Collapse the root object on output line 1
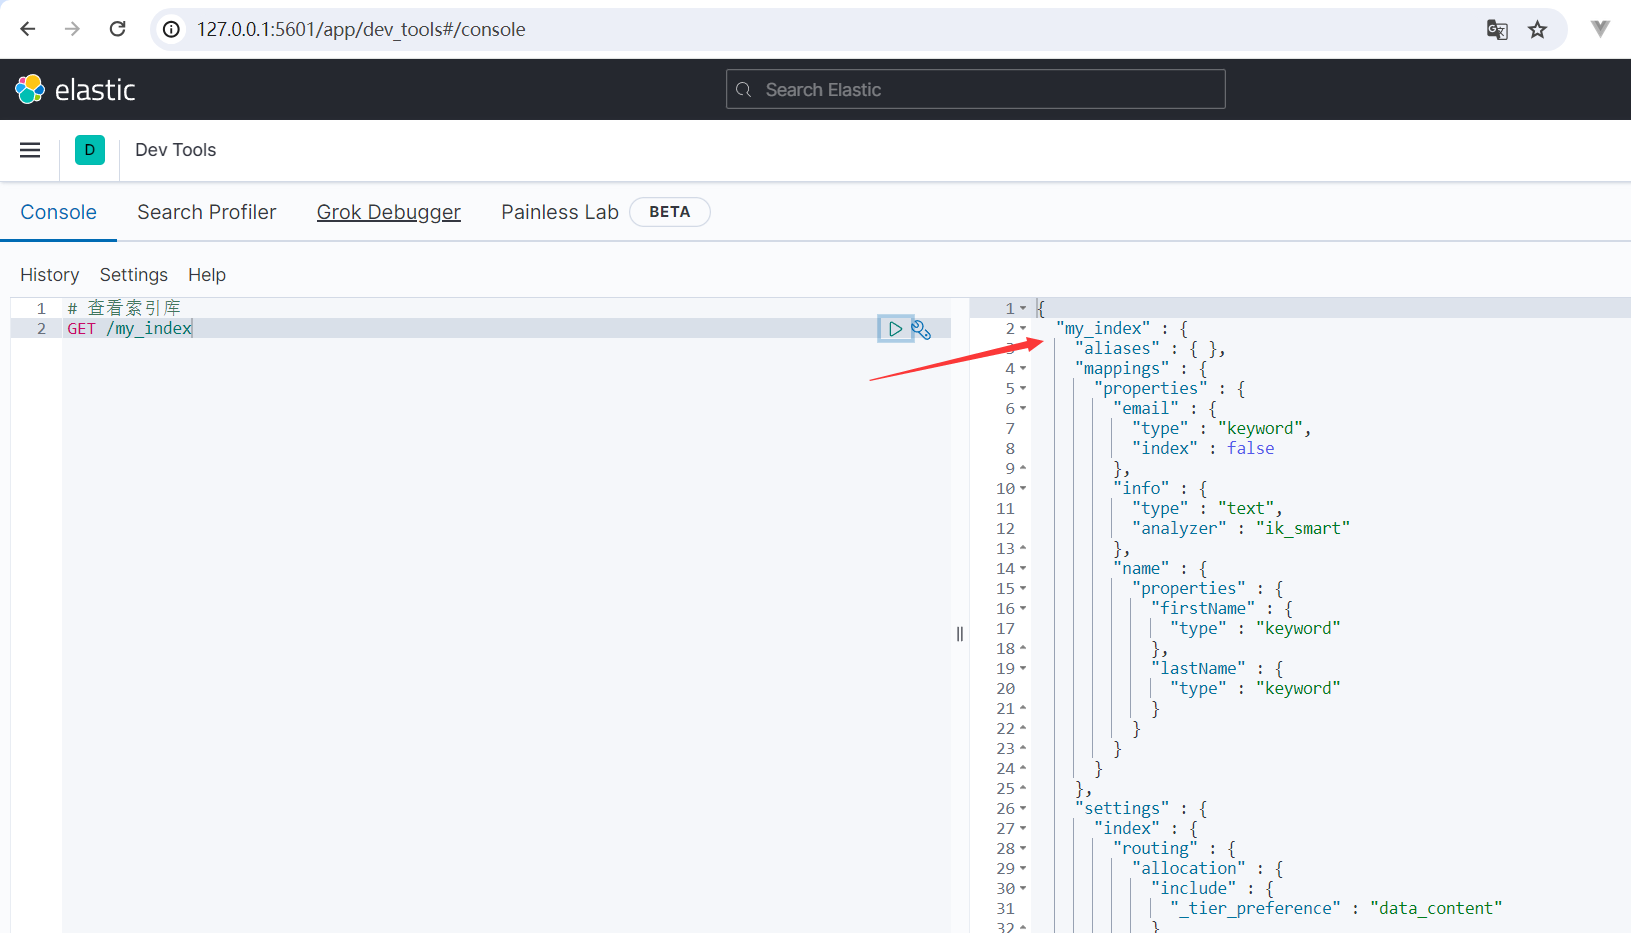Viewport: 1631px width, 933px height. 1023,309
